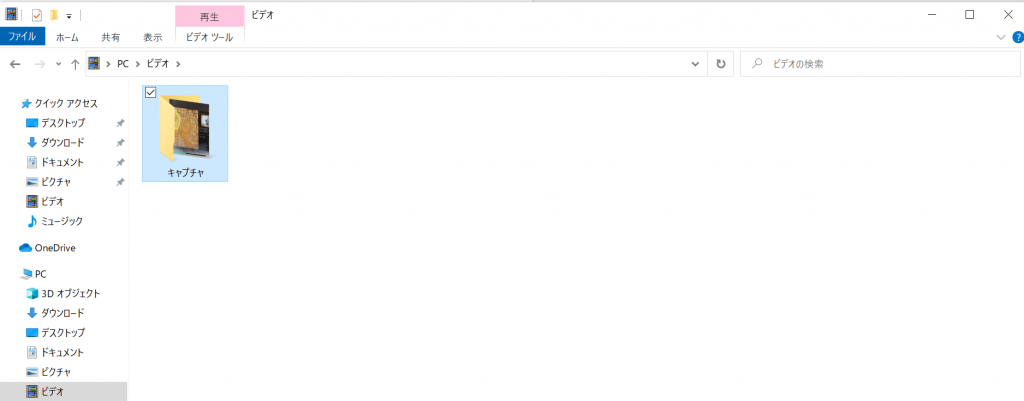Refresh the ビデオ folder view
This screenshot has height=401, width=1024.
point(720,64)
